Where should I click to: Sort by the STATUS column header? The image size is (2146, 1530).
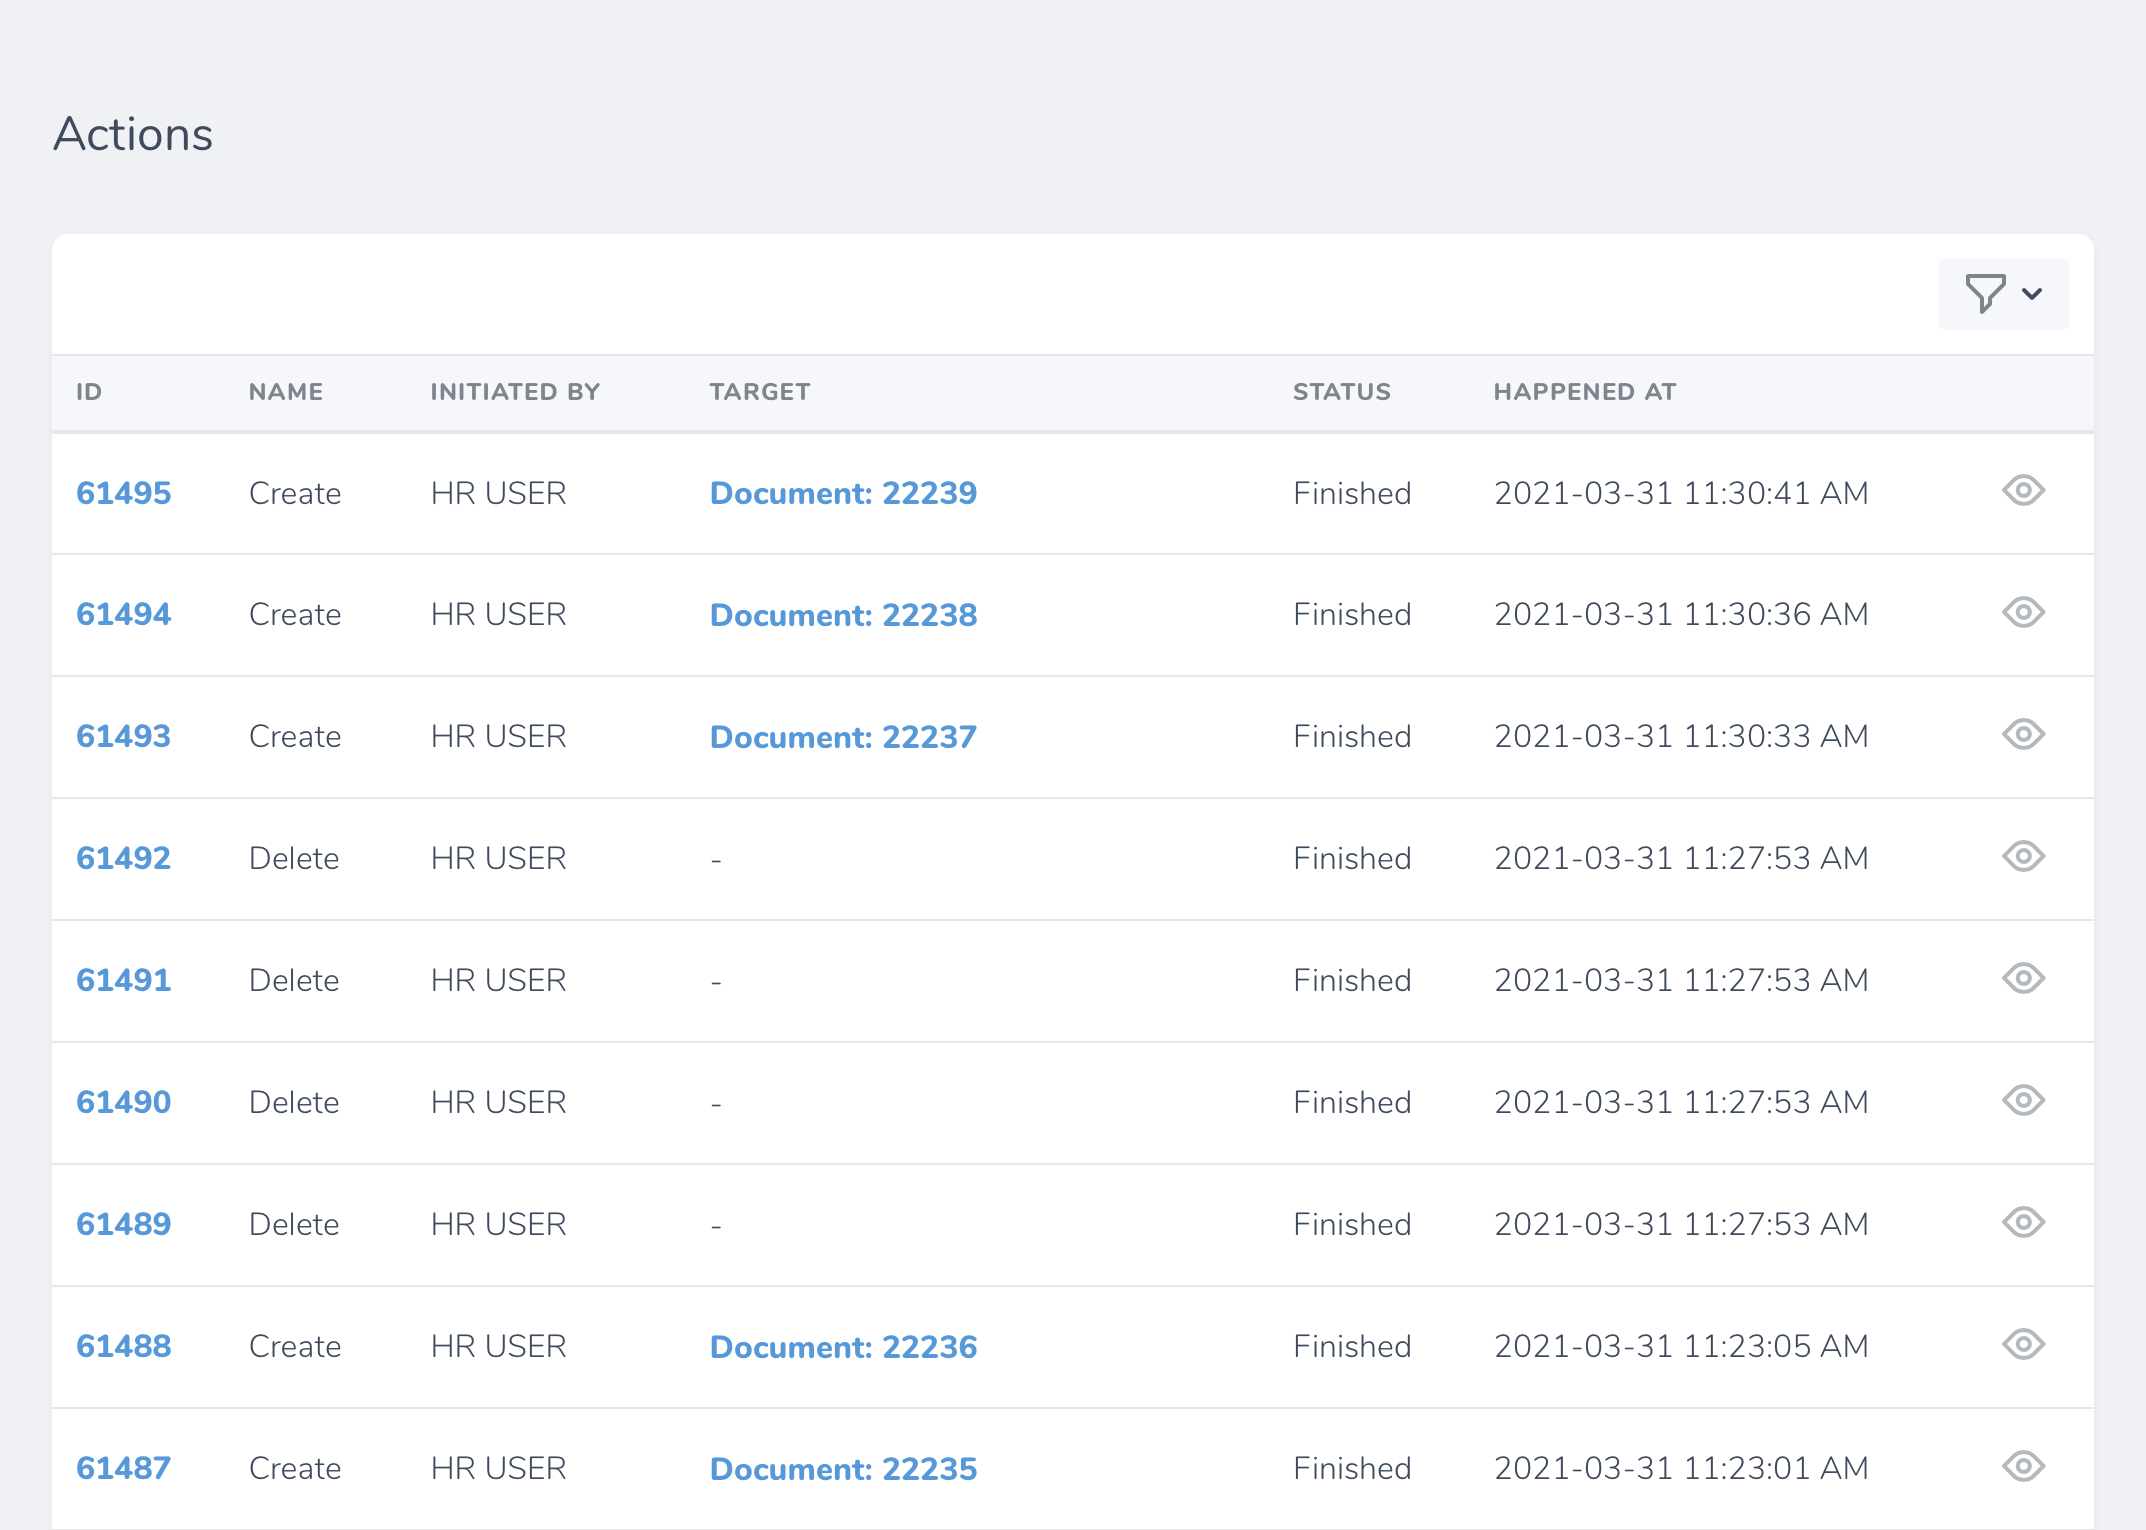[1341, 391]
